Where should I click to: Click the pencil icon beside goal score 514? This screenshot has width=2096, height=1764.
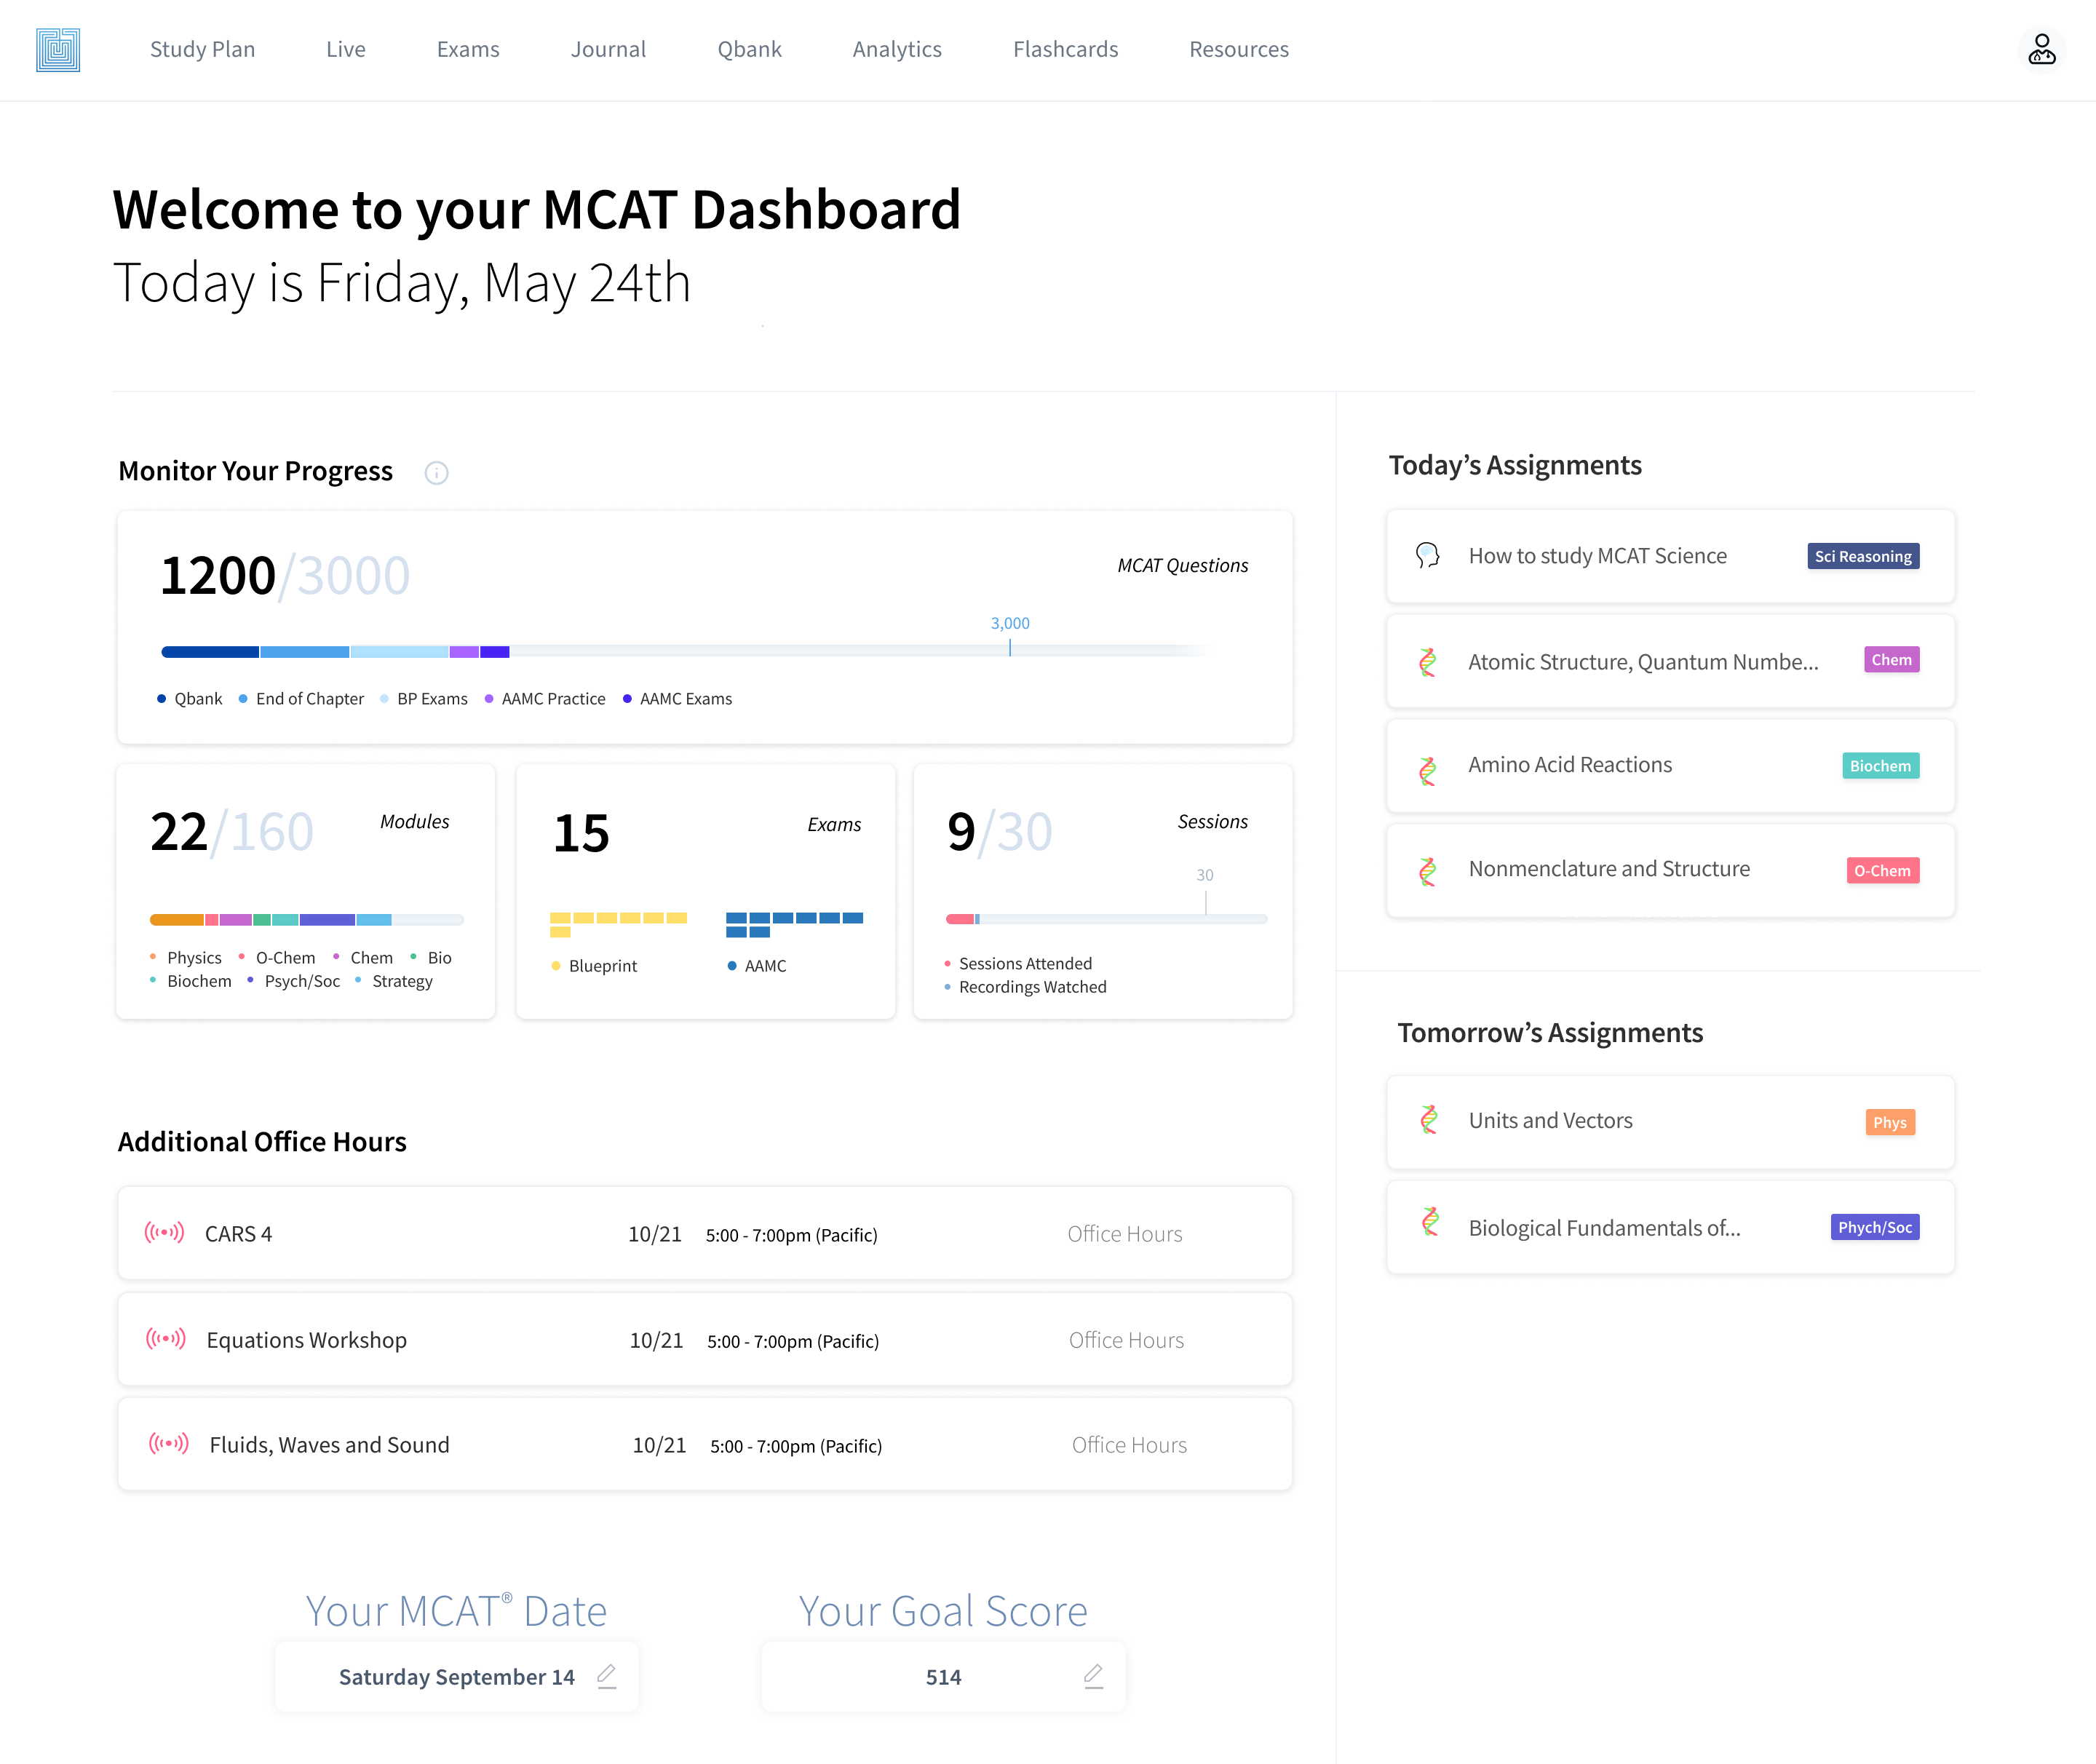coord(1093,1676)
